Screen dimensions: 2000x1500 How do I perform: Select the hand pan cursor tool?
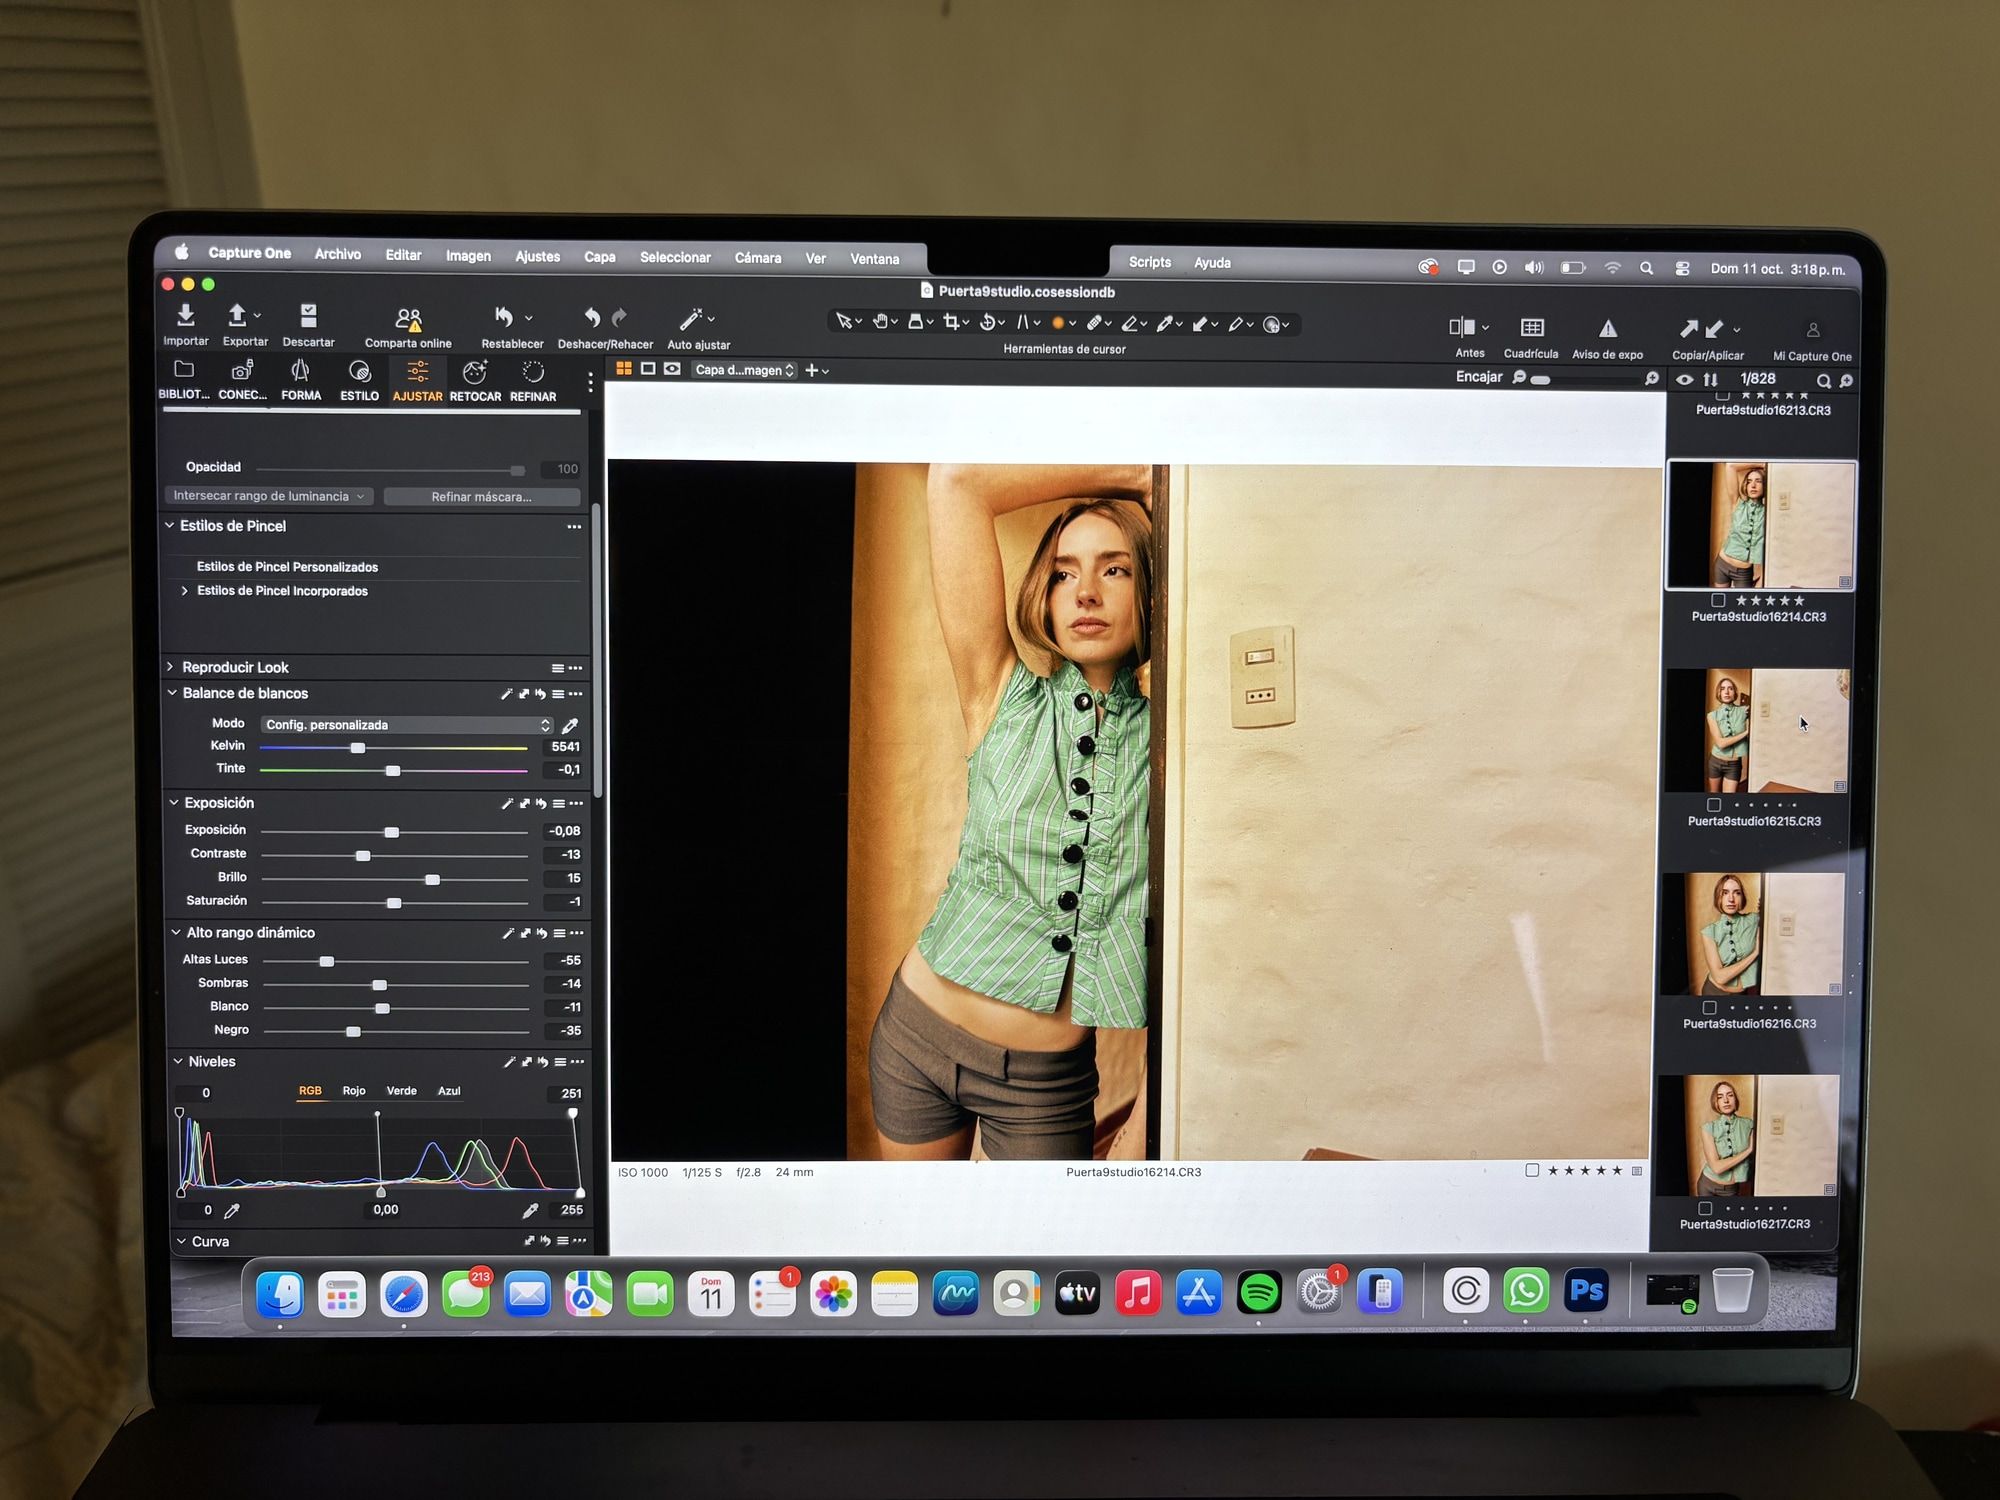881,322
